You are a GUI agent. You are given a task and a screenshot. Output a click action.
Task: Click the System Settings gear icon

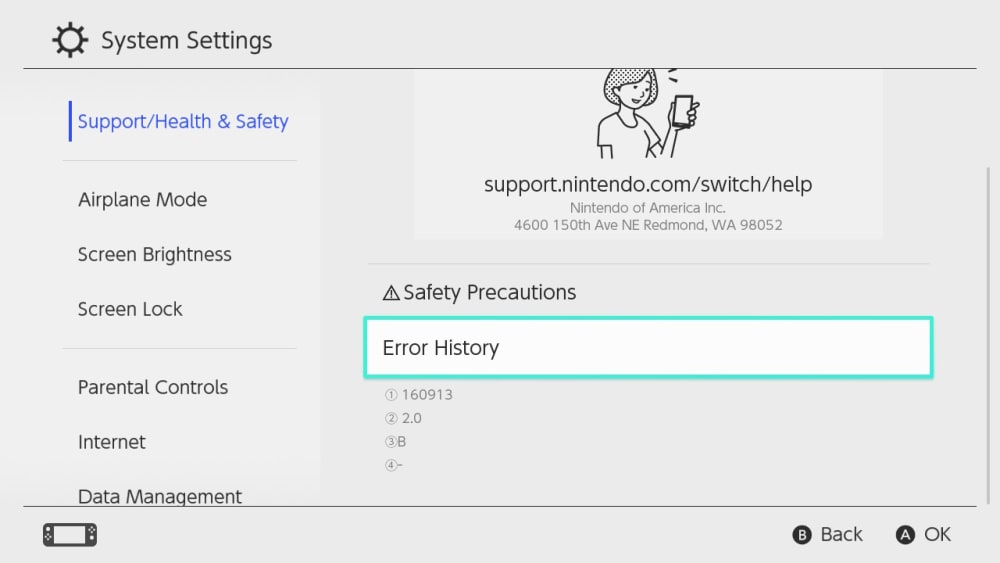pos(69,41)
